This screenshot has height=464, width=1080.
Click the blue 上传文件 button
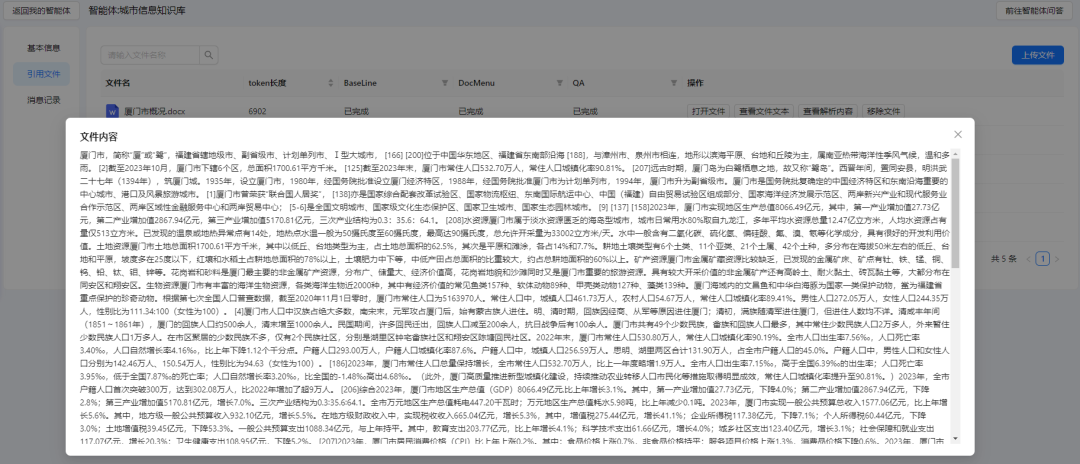pyautogui.click(x=1037, y=55)
